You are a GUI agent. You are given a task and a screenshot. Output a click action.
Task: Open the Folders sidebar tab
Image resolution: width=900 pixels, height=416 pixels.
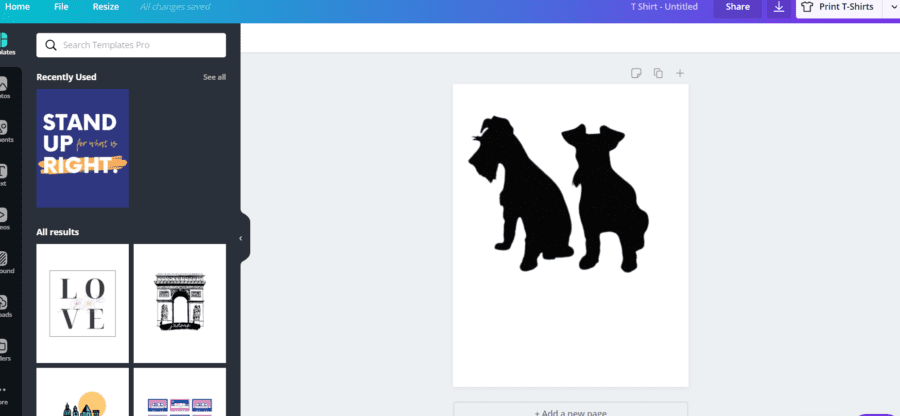[5, 351]
